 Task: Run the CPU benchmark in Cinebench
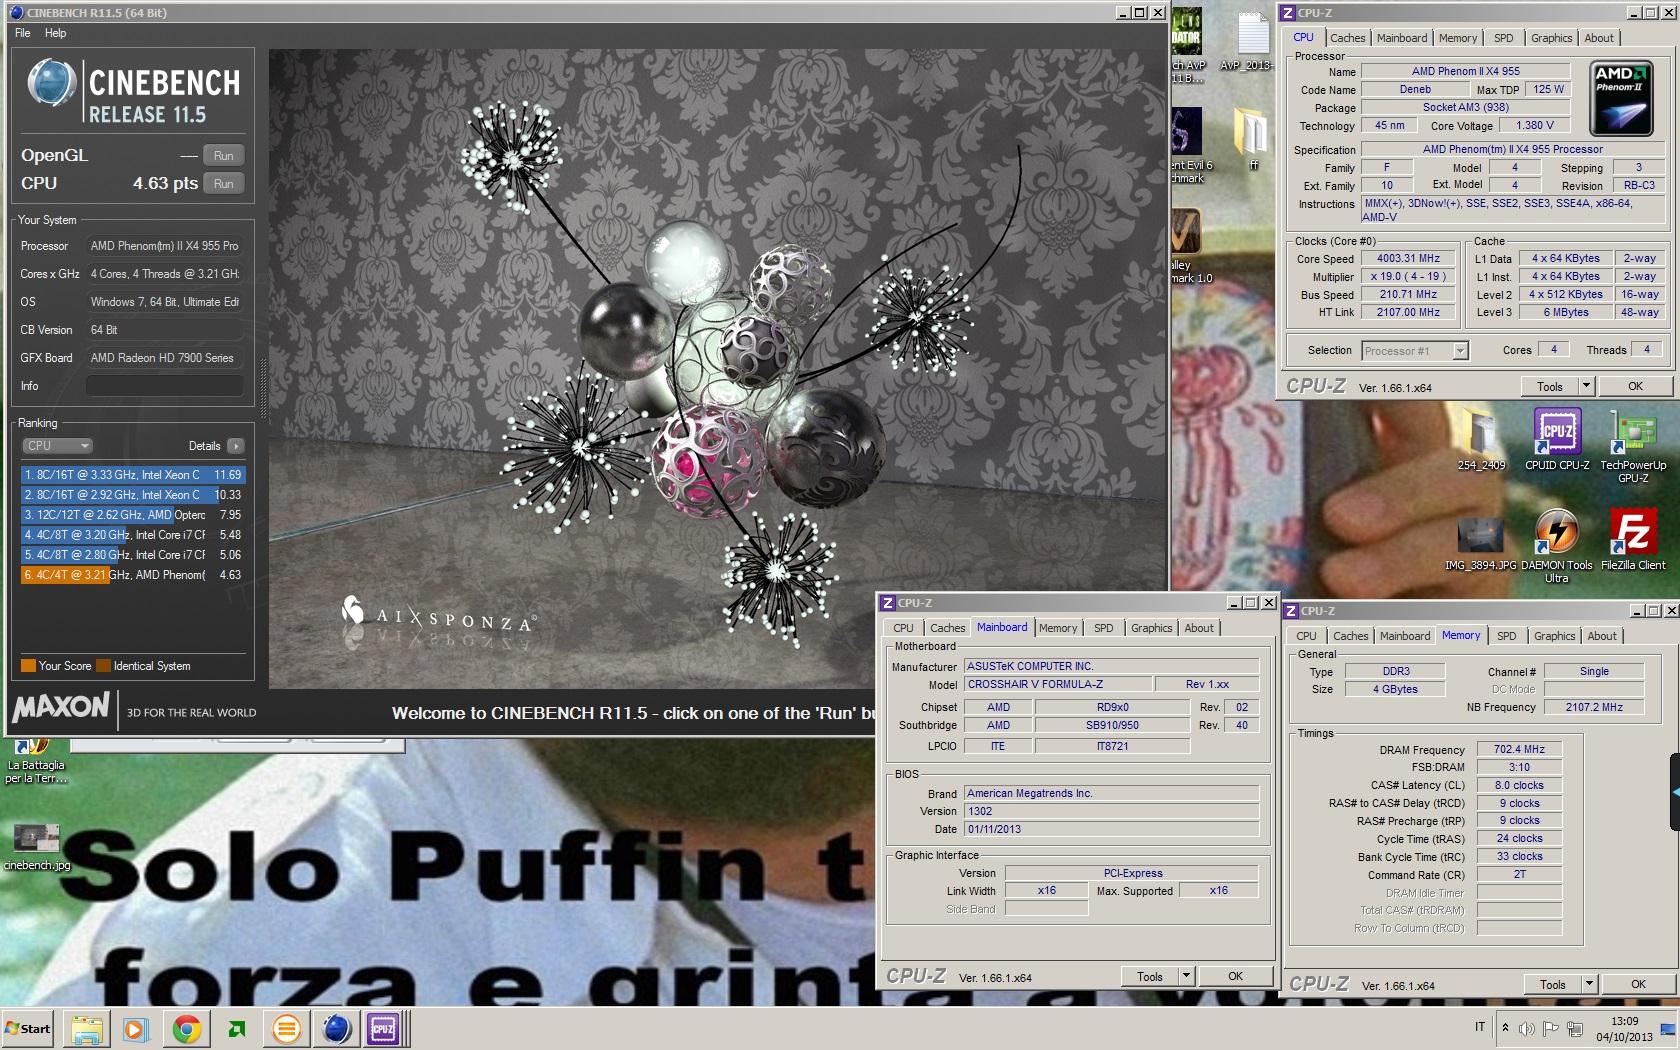[x=224, y=184]
